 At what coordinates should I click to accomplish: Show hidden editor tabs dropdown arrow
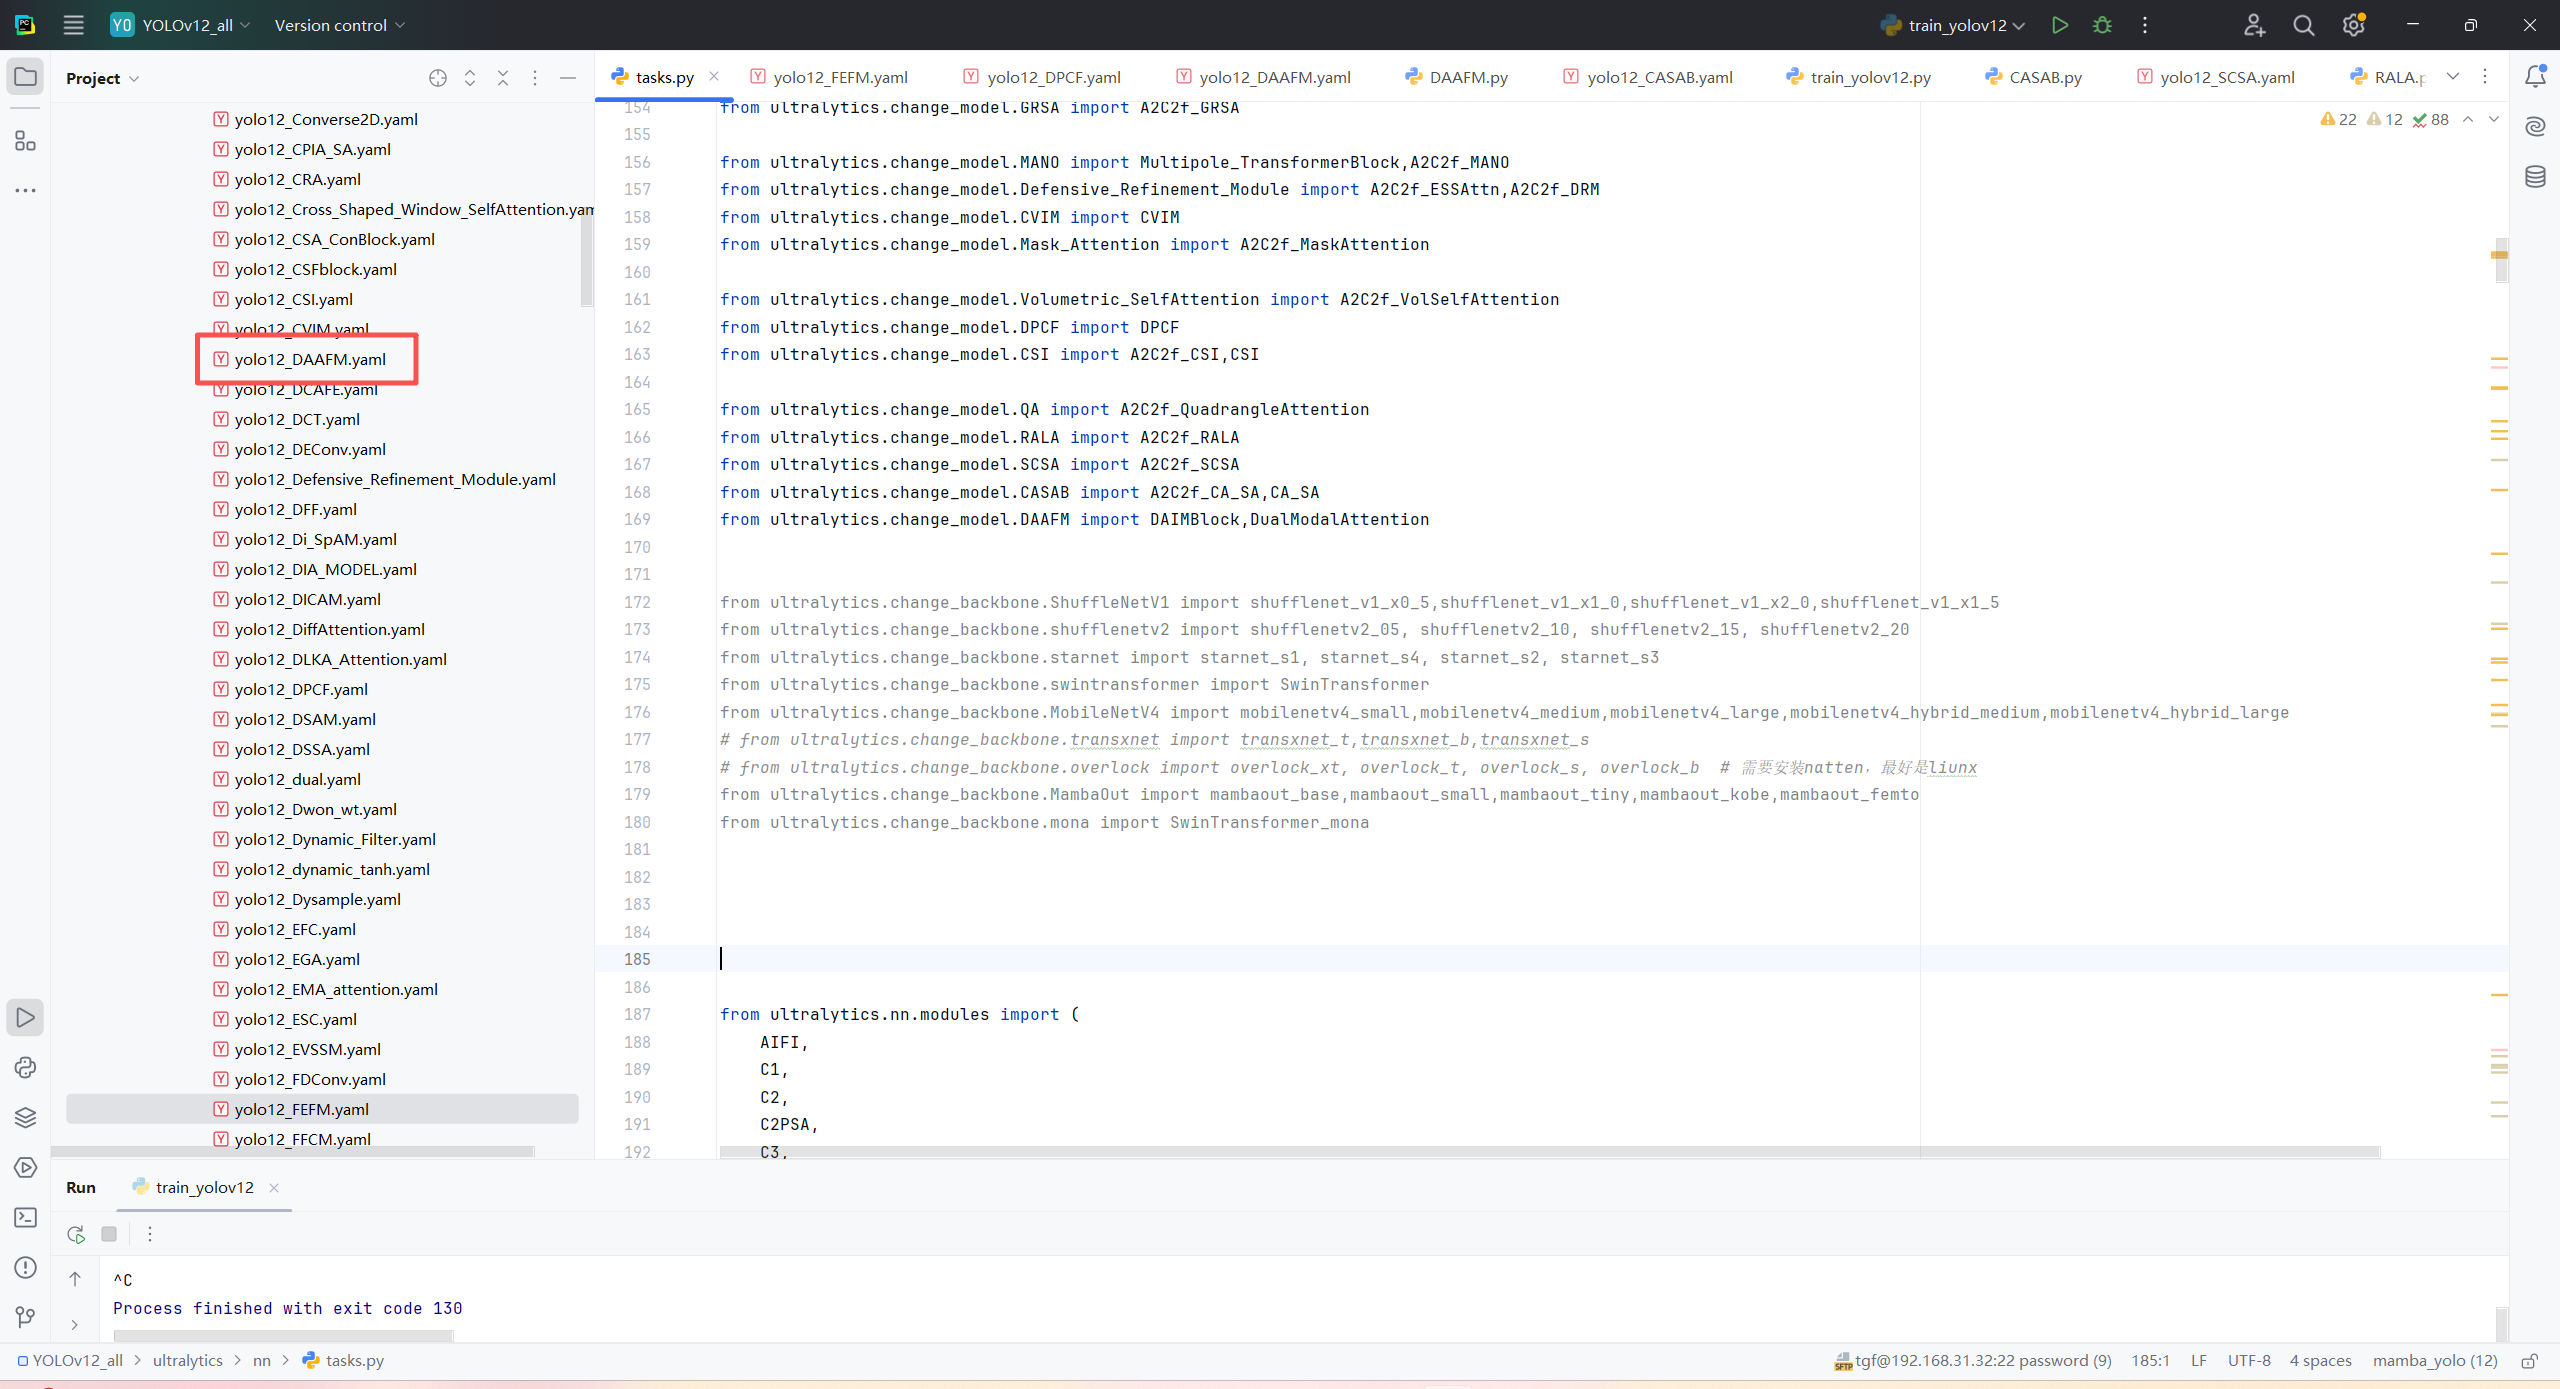pyautogui.click(x=2452, y=77)
